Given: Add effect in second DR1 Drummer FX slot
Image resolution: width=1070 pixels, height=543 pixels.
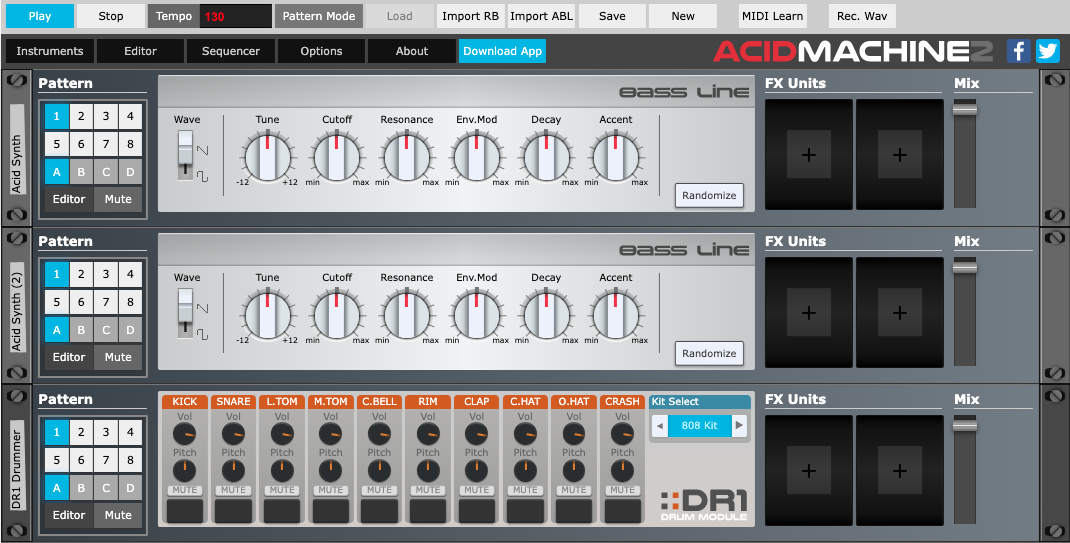Looking at the screenshot, I should point(900,471).
